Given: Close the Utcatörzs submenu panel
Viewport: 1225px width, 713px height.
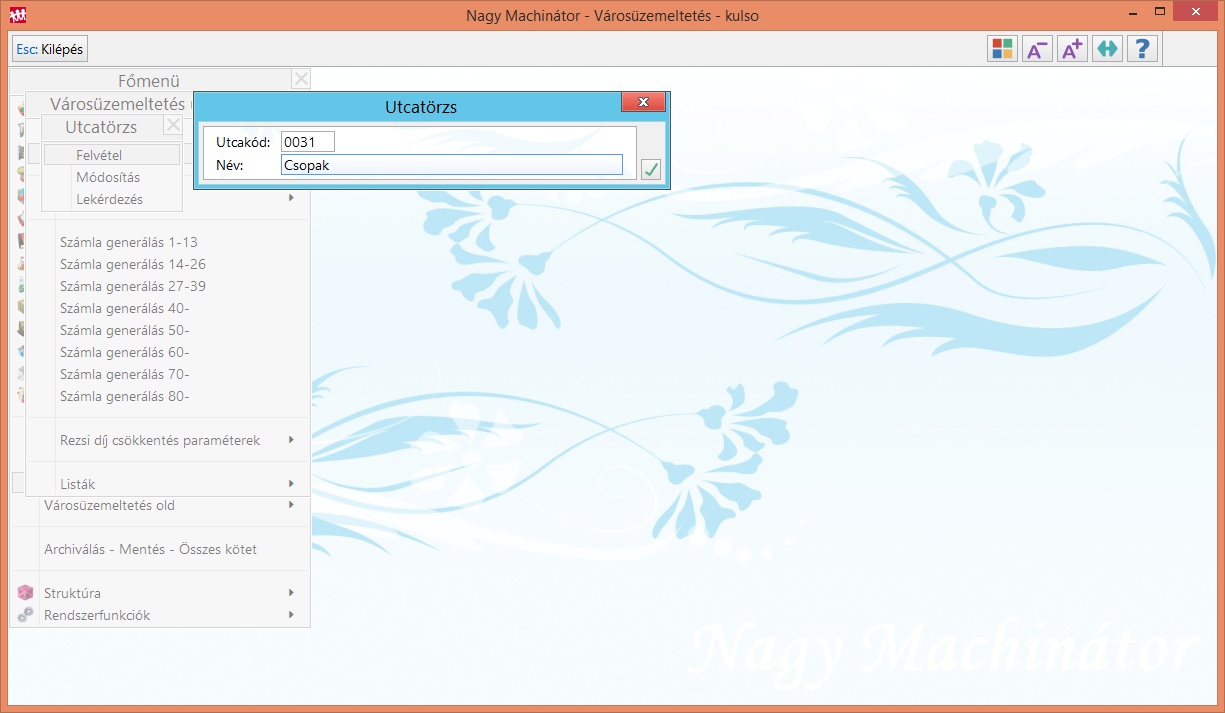Looking at the screenshot, I should coord(173,125).
